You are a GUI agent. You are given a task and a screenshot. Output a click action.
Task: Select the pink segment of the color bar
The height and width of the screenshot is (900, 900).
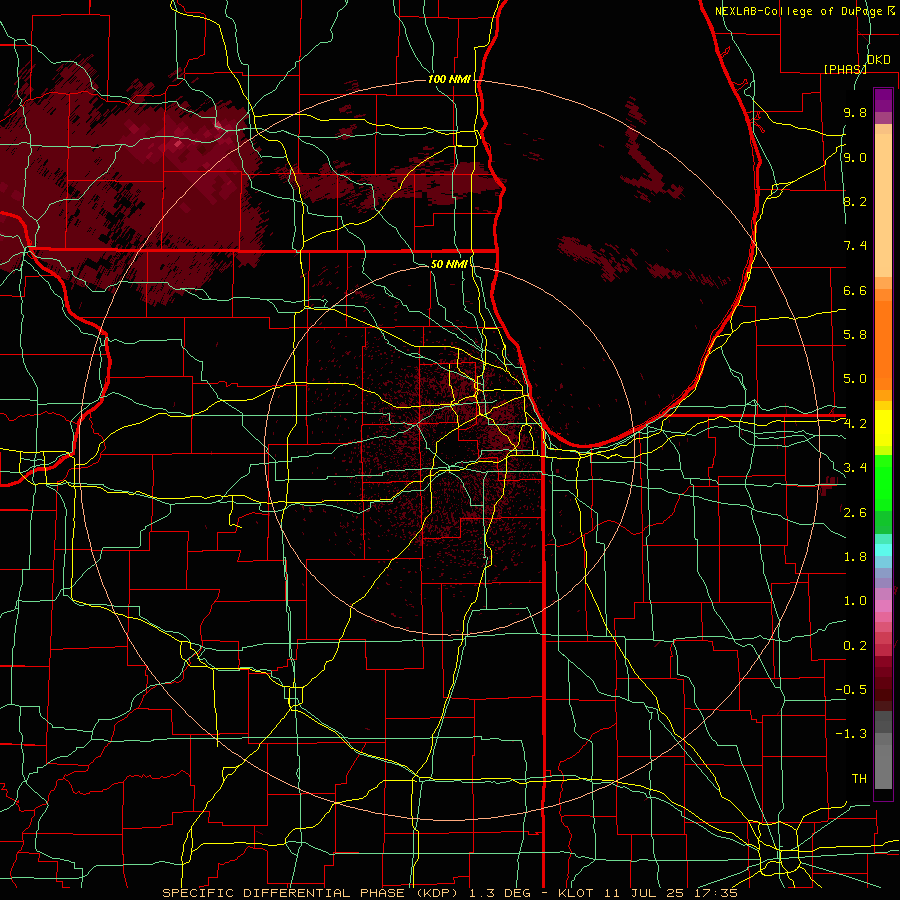point(883,606)
